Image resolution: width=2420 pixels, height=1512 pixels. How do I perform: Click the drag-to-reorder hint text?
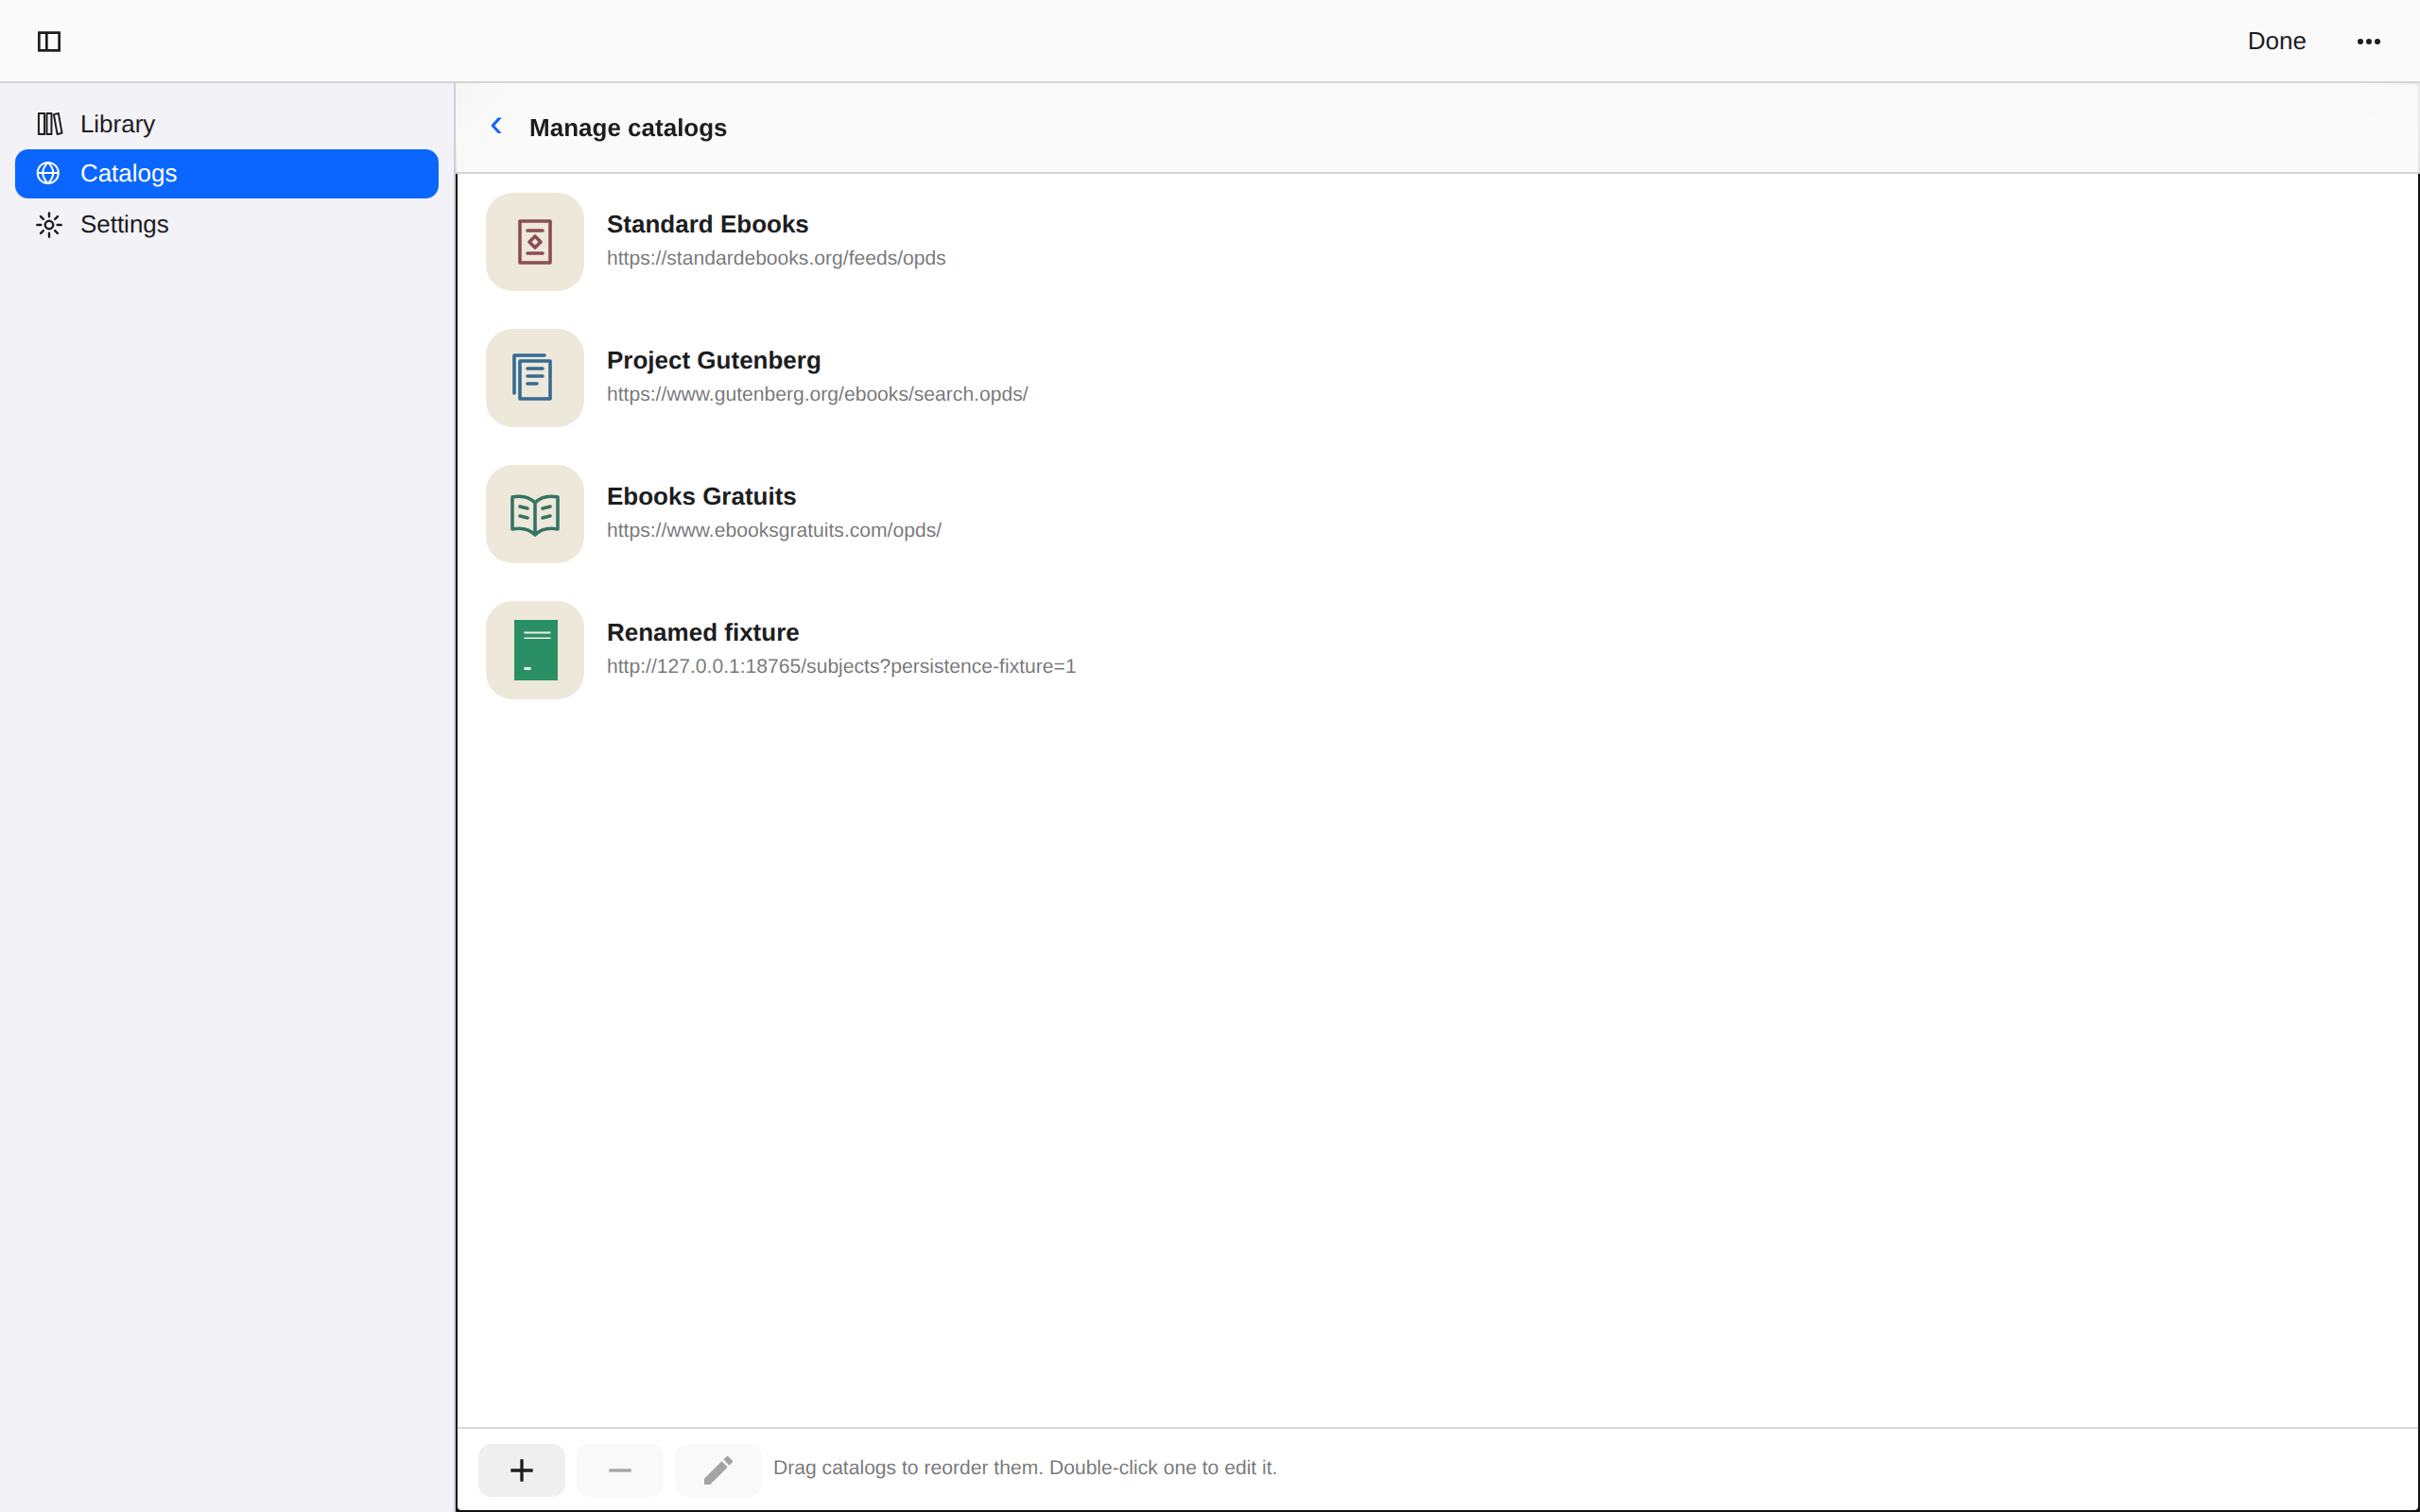point(1025,1467)
